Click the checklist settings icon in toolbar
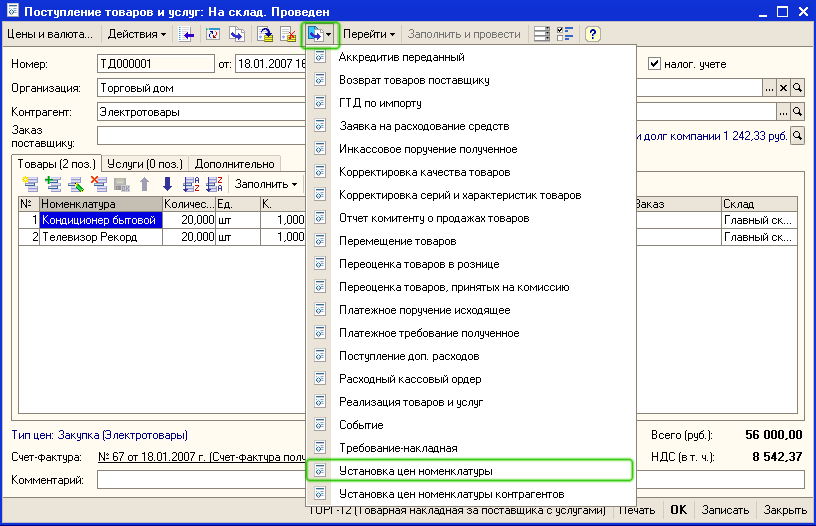Screen dimensions: 816x526 tap(565, 34)
